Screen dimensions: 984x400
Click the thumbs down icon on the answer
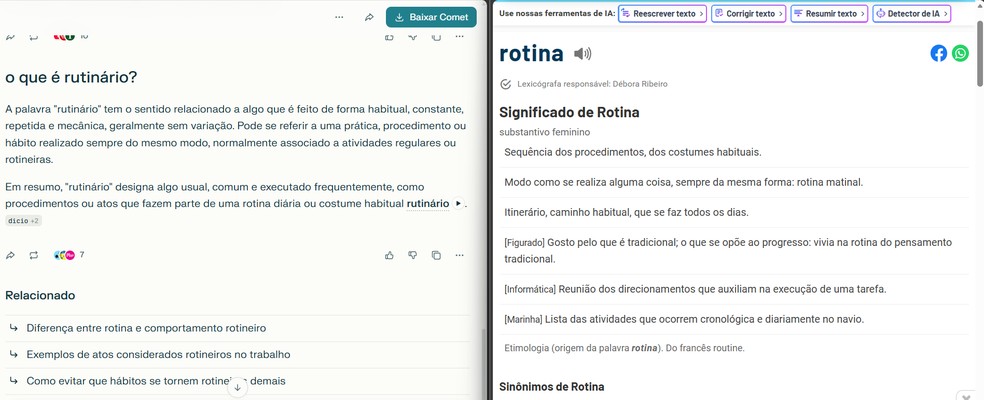pyautogui.click(x=413, y=256)
